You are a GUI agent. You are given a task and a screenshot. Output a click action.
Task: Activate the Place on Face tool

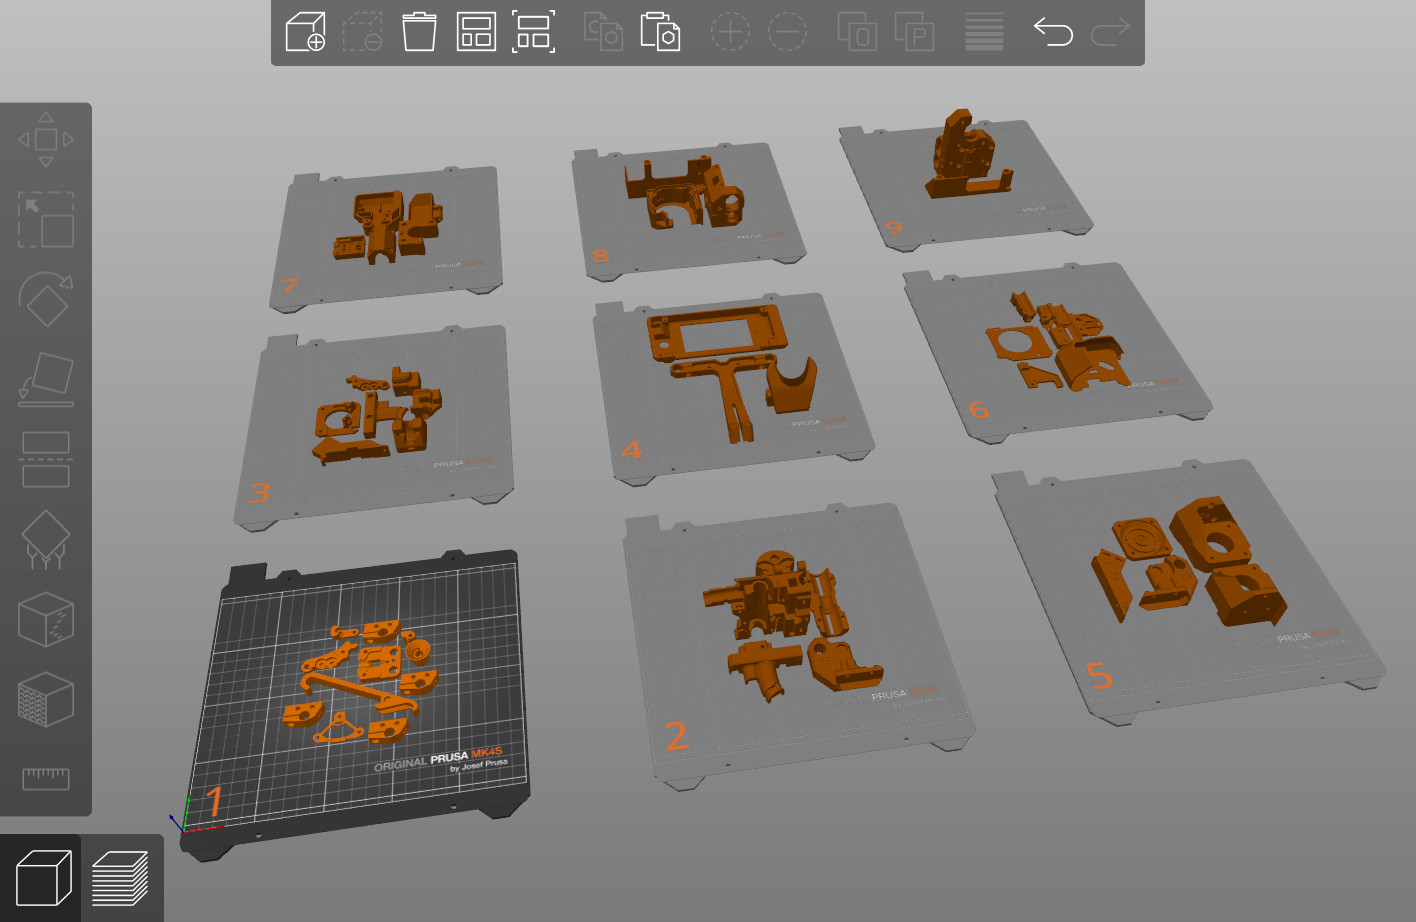pyautogui.click(x=45, y=378)
